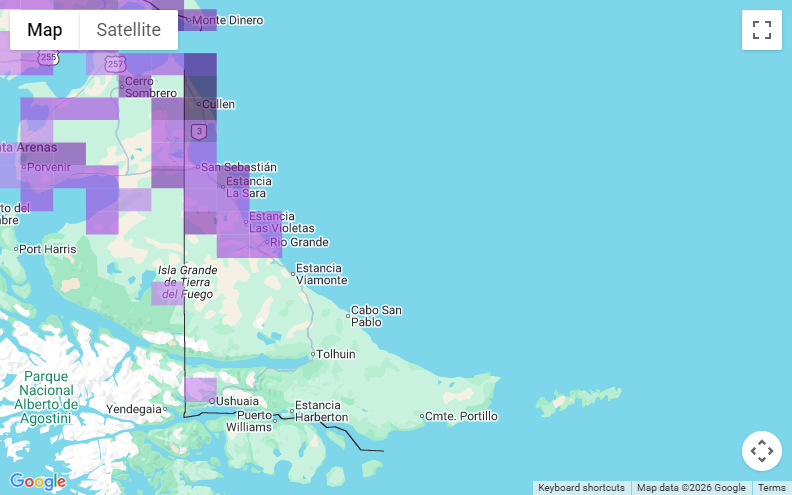
Task: Click the Google logo
Action: 38,481
